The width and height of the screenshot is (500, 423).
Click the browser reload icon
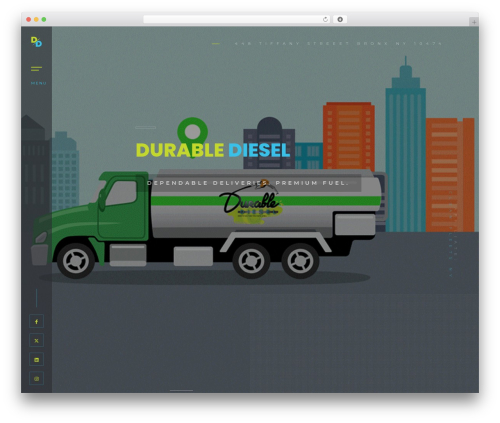coord(325,19)
